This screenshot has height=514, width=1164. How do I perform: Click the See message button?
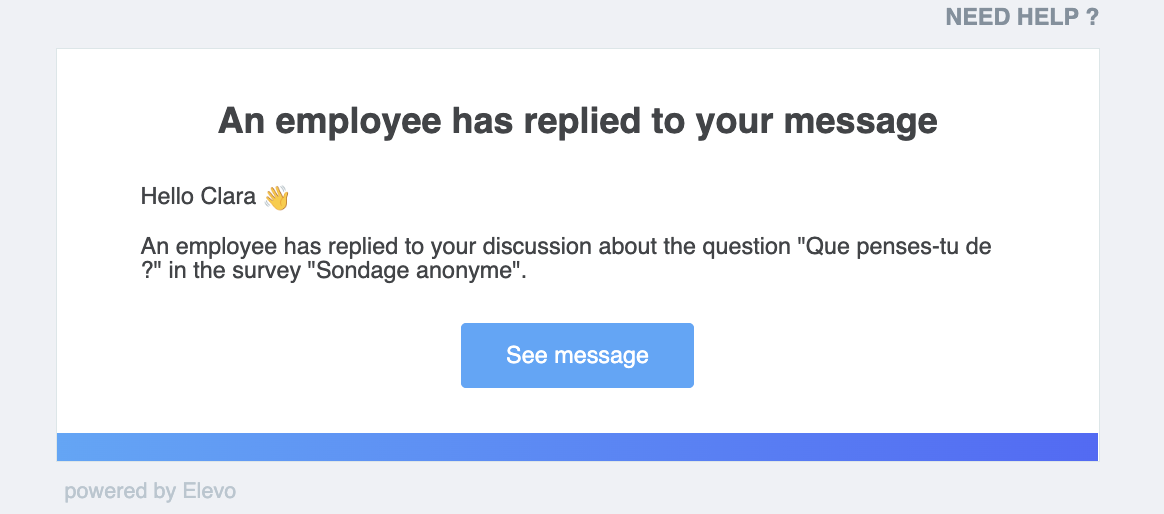click(578, 355)
